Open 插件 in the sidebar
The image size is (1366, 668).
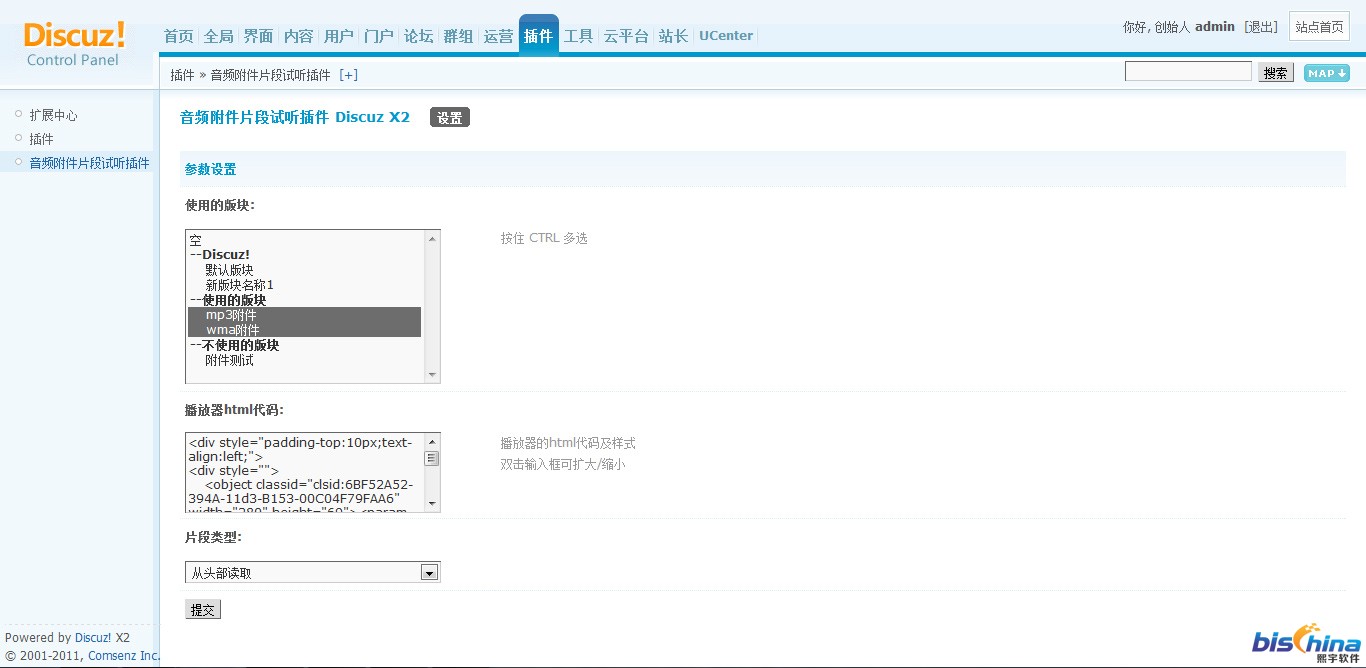(41, 139)
